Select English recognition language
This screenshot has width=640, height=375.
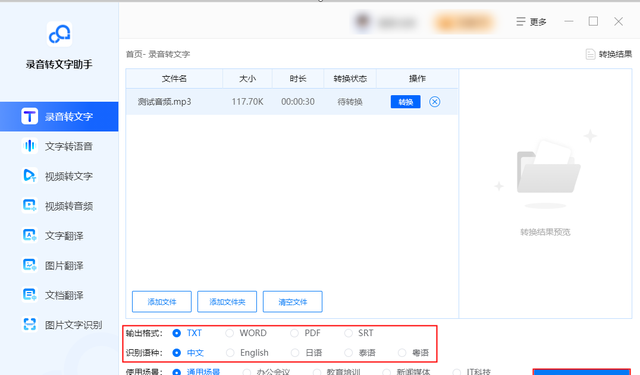[247, 353]
